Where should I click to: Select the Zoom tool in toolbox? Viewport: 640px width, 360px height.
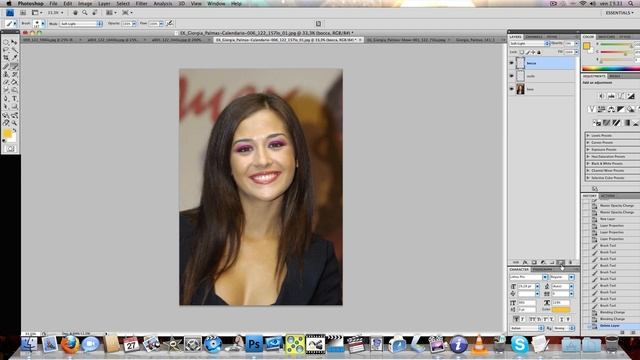tap(14, 122)
